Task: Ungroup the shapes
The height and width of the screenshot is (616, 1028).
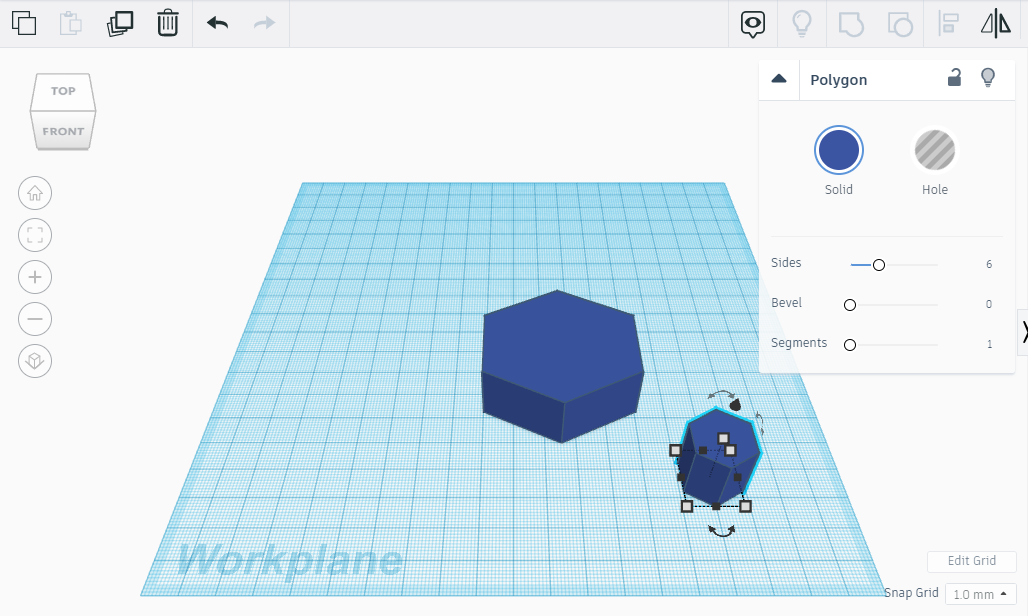Action: click(898, 23)
